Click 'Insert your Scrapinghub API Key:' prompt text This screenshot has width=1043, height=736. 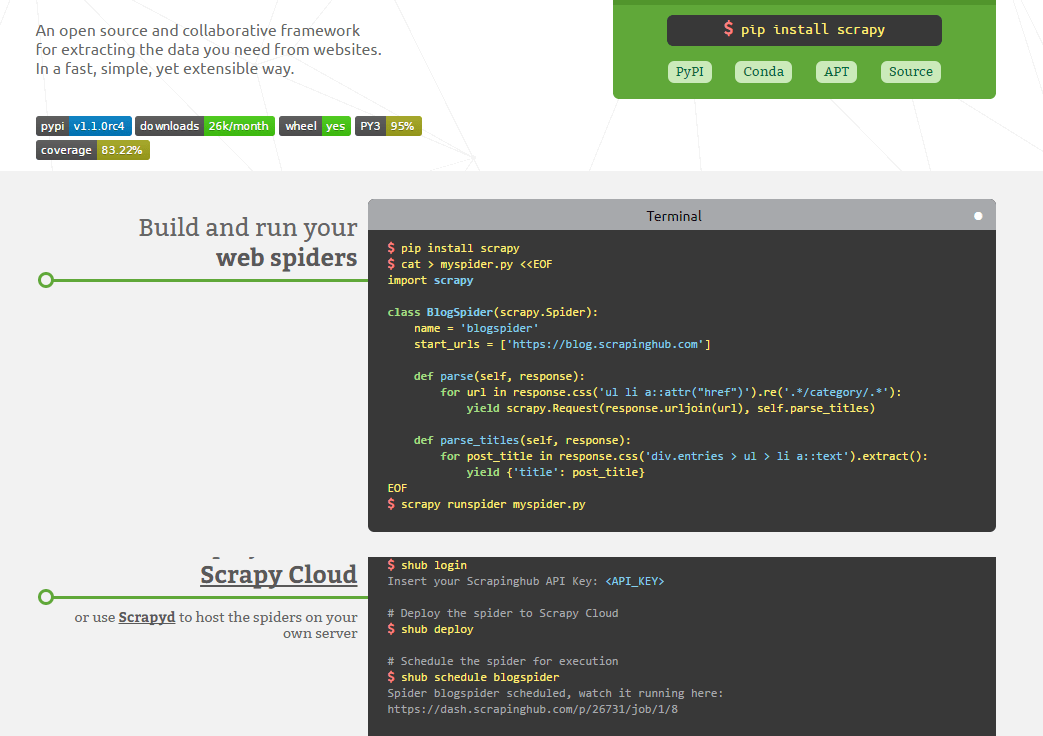click(x=493, y=581)
